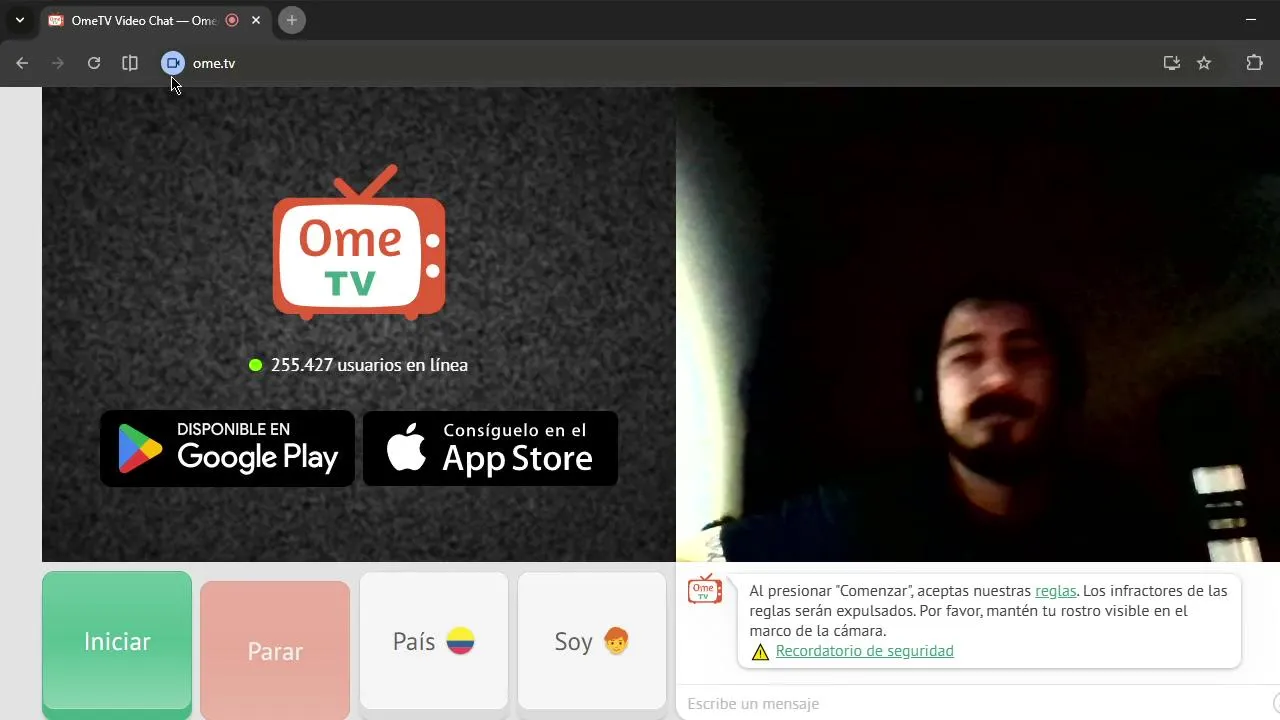Click the small OmeTV icon in chat

click(705, 589)
